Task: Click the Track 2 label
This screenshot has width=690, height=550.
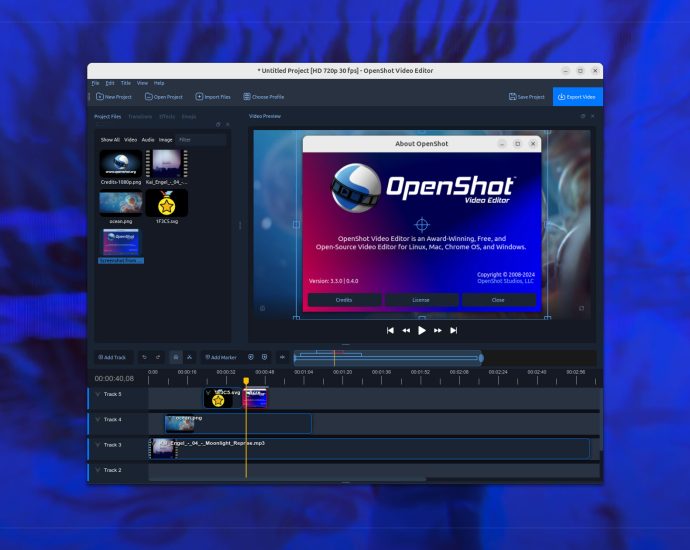Action: 113,470
